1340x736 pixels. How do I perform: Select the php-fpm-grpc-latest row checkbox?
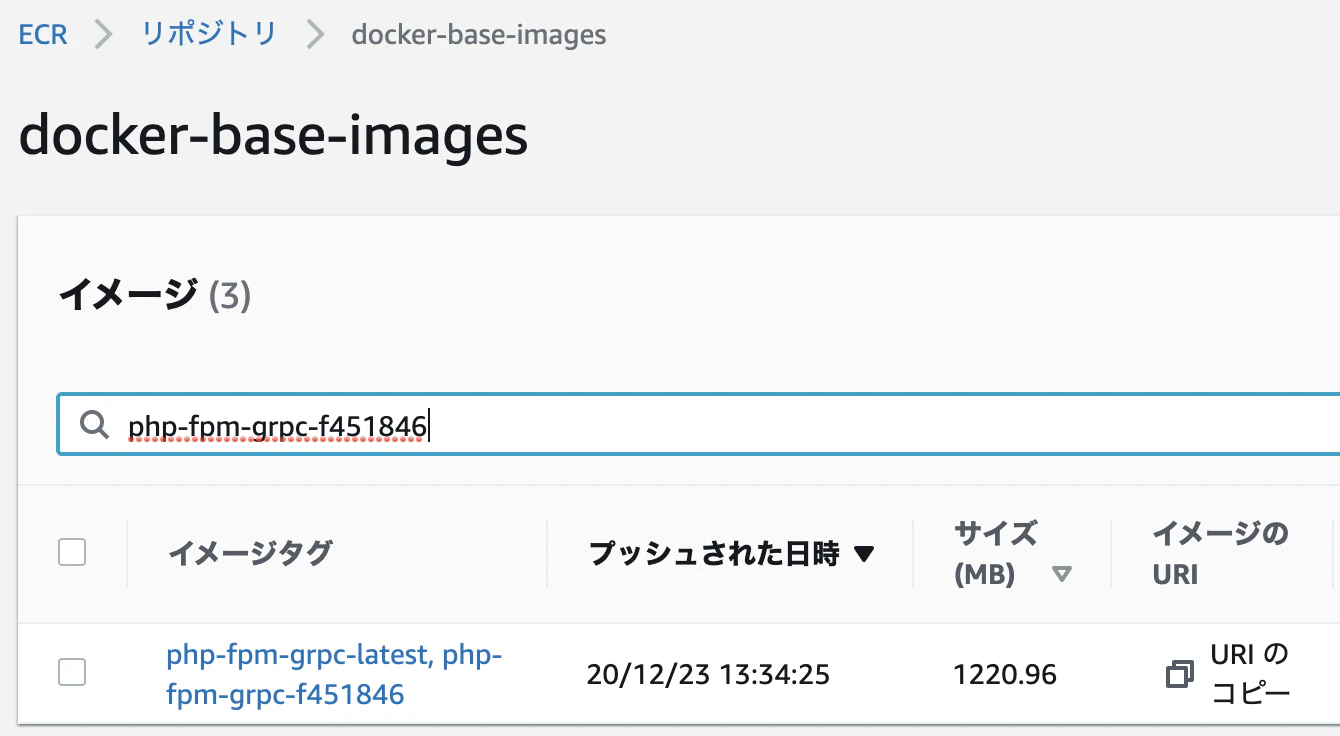click(72, 672)
